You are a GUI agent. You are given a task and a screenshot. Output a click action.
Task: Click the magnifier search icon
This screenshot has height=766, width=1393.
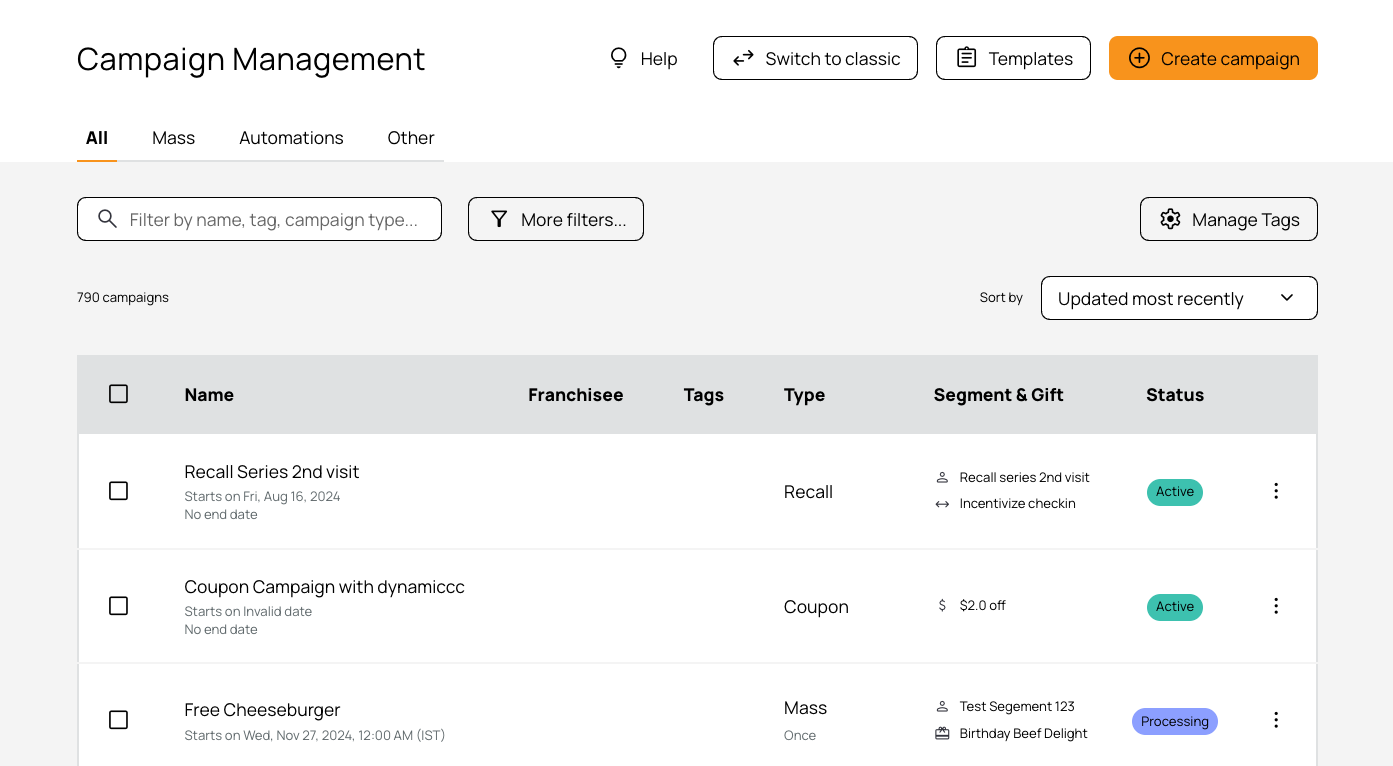107,219
